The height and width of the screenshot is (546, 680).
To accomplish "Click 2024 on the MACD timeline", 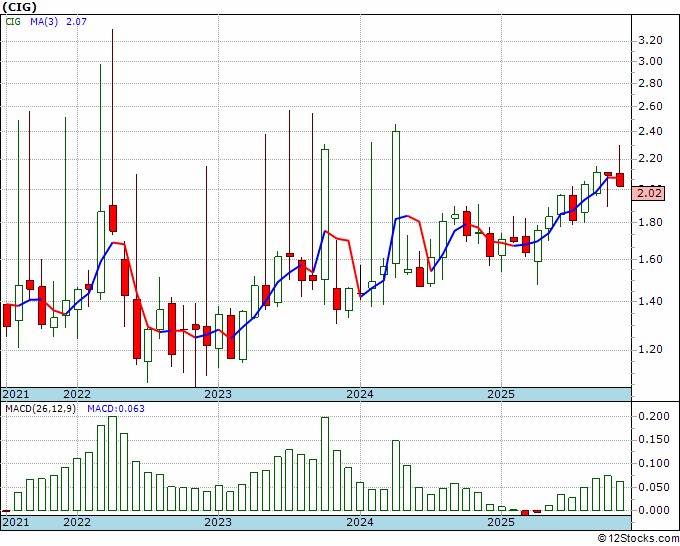I will (x=360, y=522).
